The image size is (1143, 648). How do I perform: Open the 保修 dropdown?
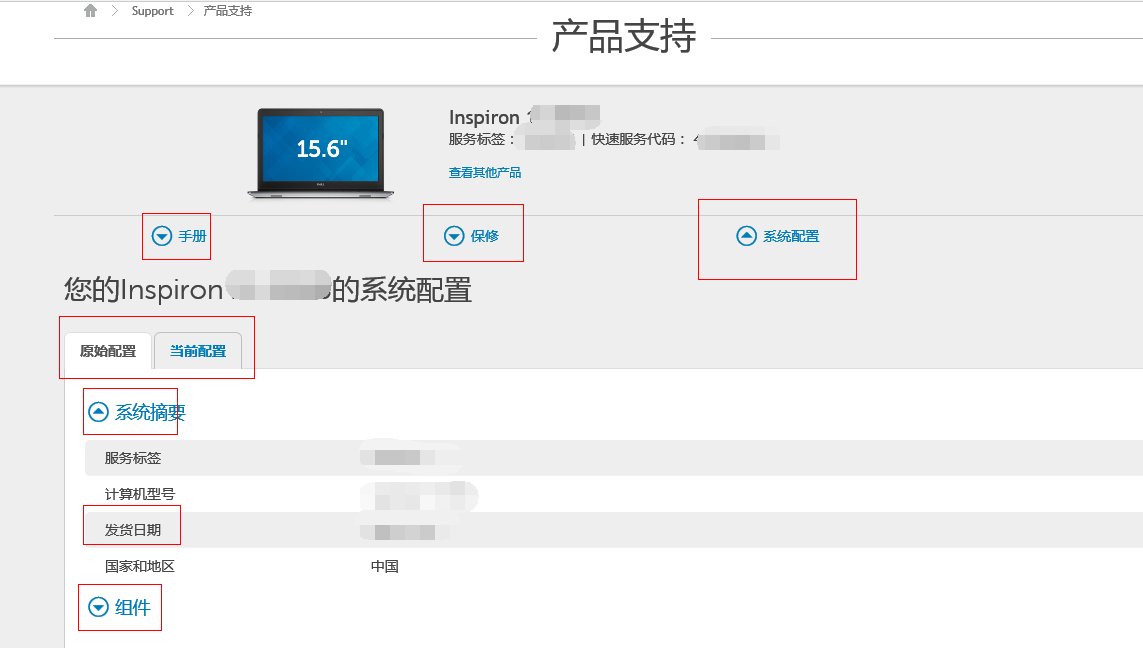click(474, 234)
